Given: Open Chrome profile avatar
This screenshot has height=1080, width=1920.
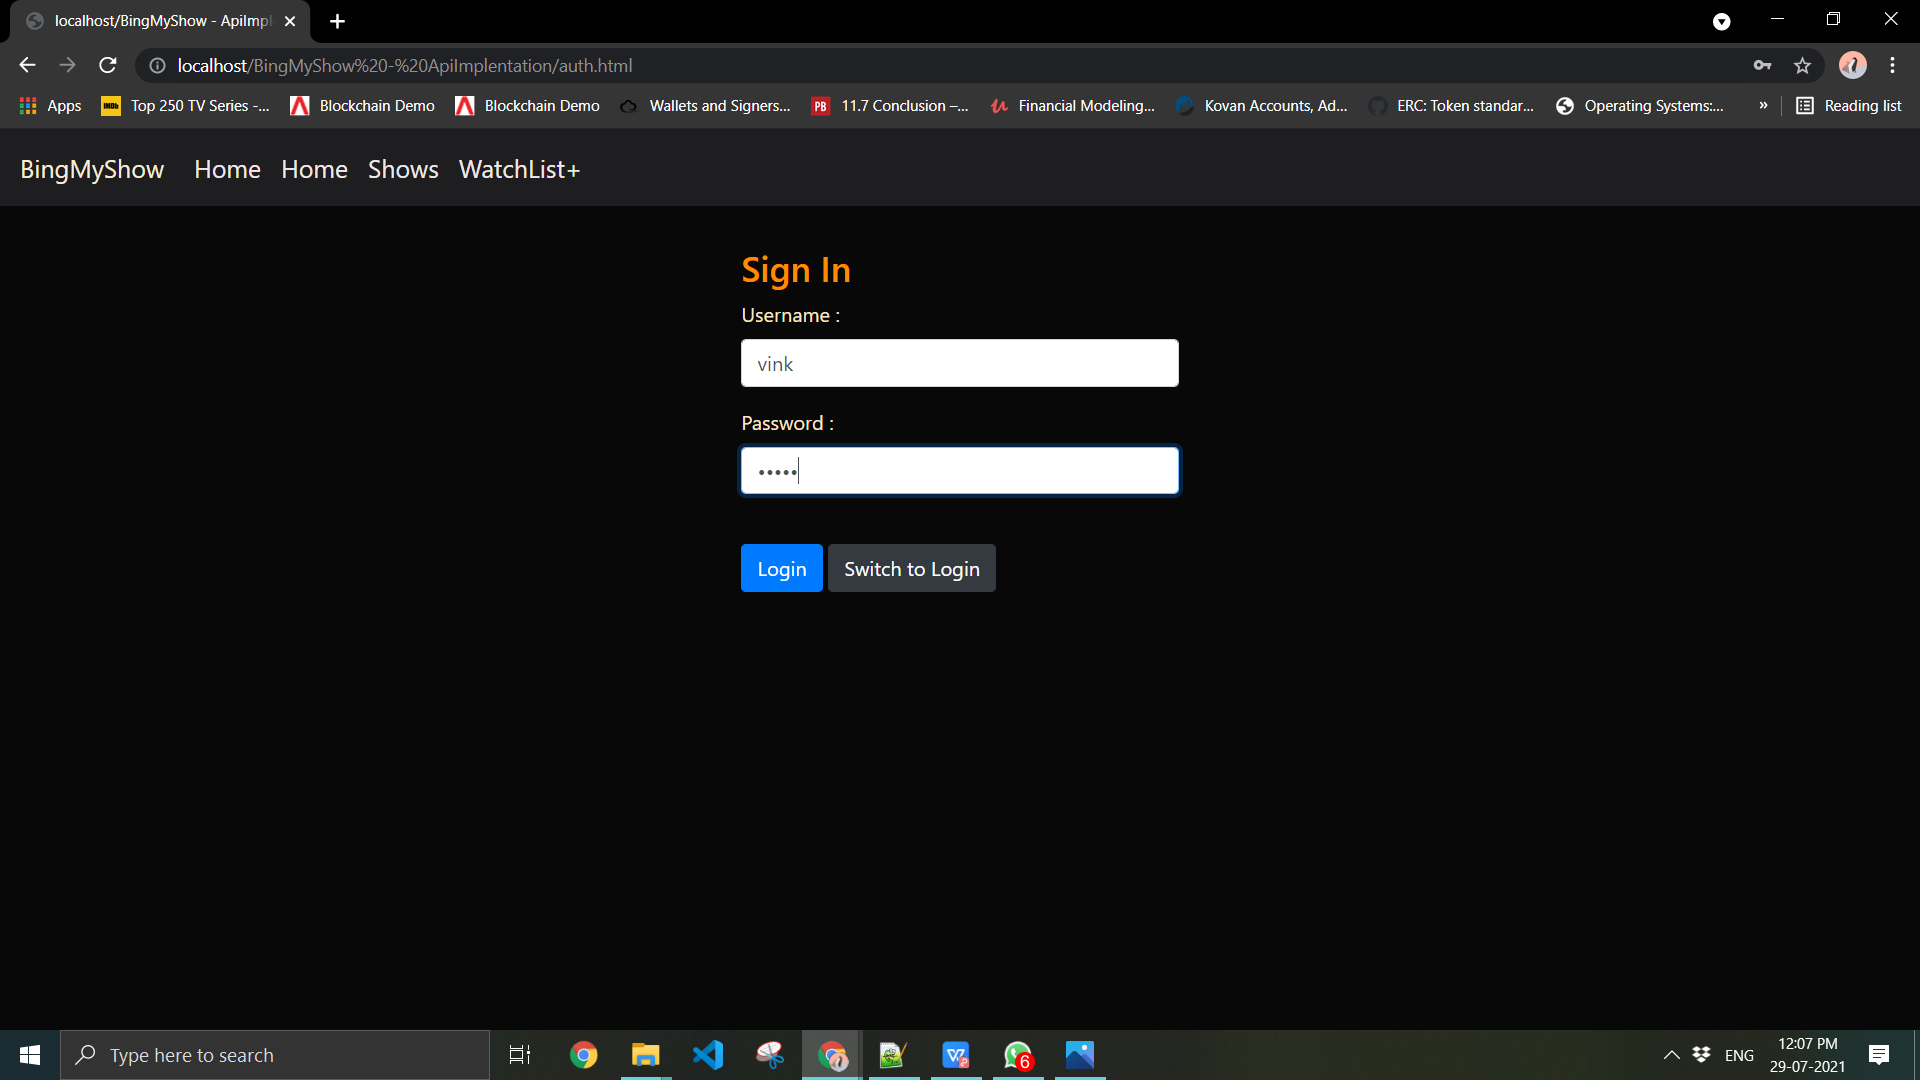Looking at the screenshot, I should tap(1852, 66).
